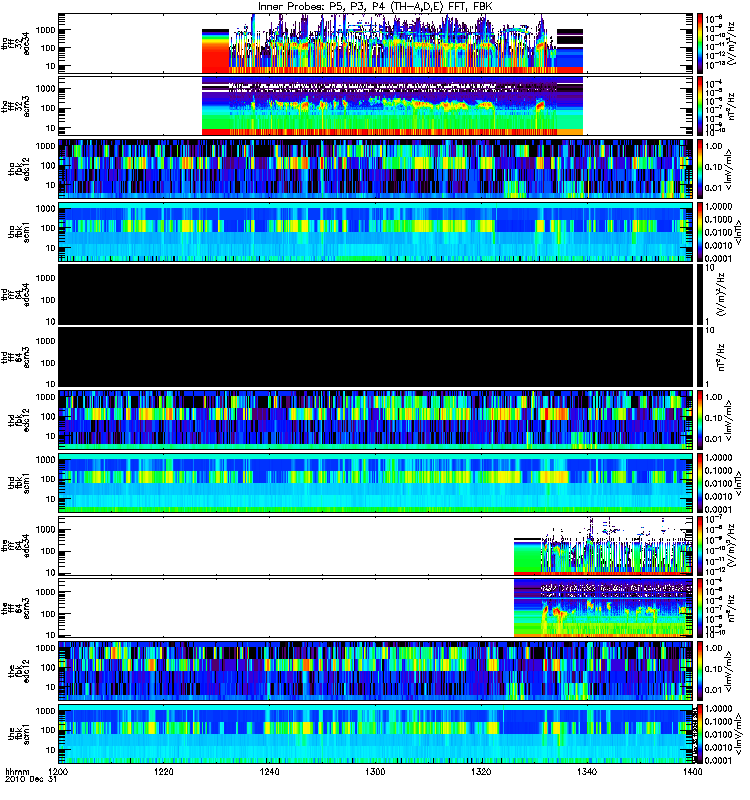Click the black empty thd fff edc34 panel
The height and width of the screenshot is (800, 750).
tap(376, 294)
